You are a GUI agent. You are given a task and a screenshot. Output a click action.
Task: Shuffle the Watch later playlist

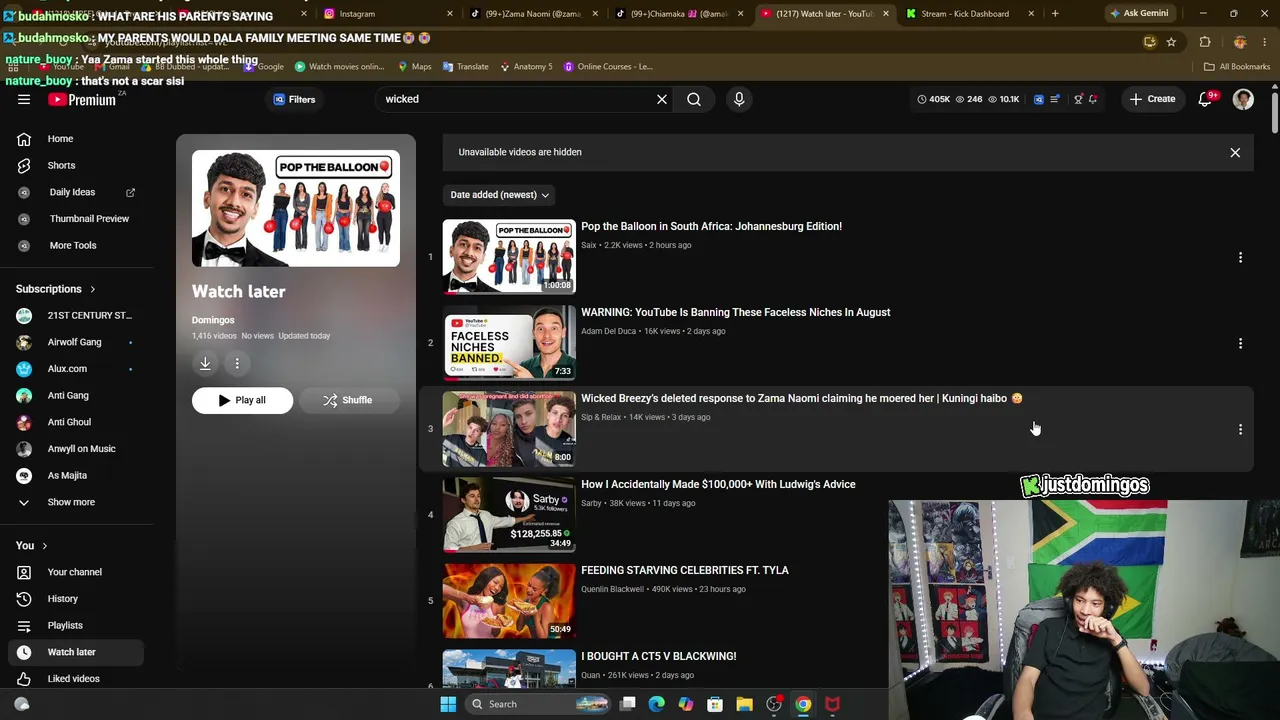pos(348,401)
